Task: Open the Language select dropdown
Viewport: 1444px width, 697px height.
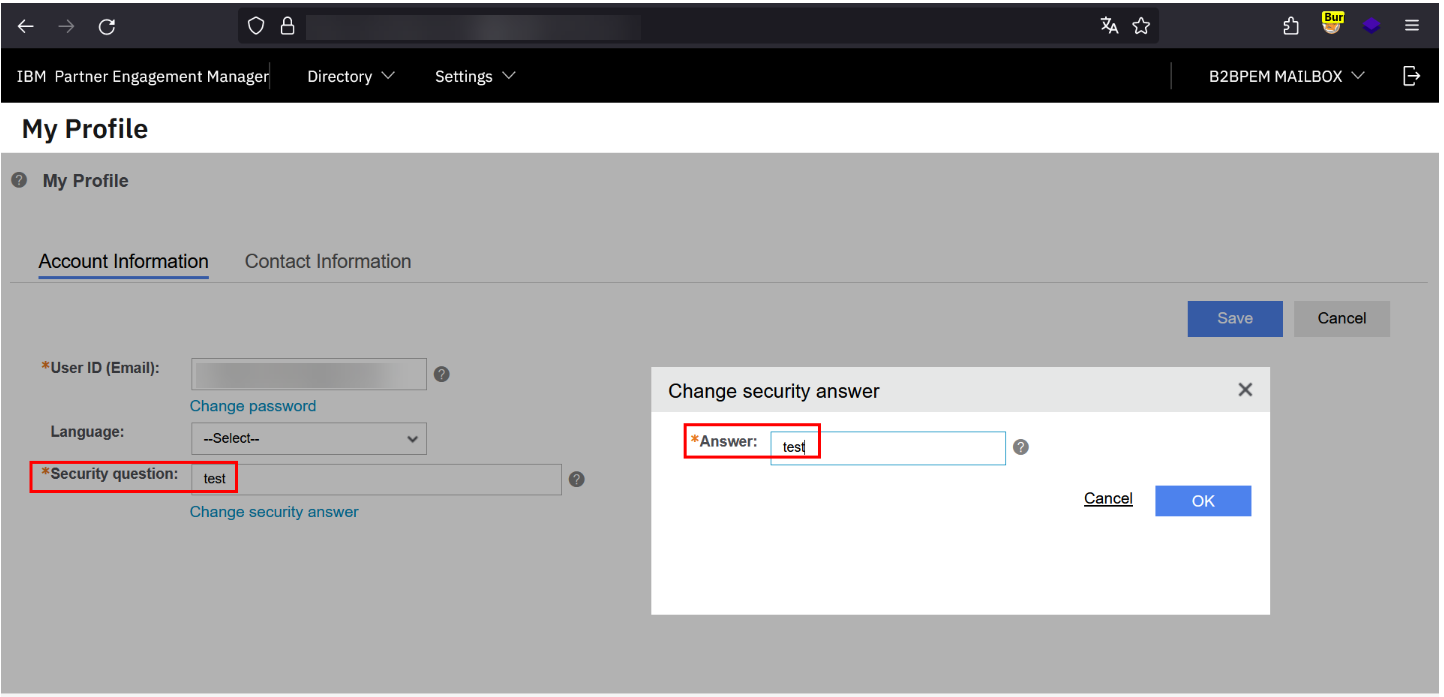Action: (x=308, y=438)
